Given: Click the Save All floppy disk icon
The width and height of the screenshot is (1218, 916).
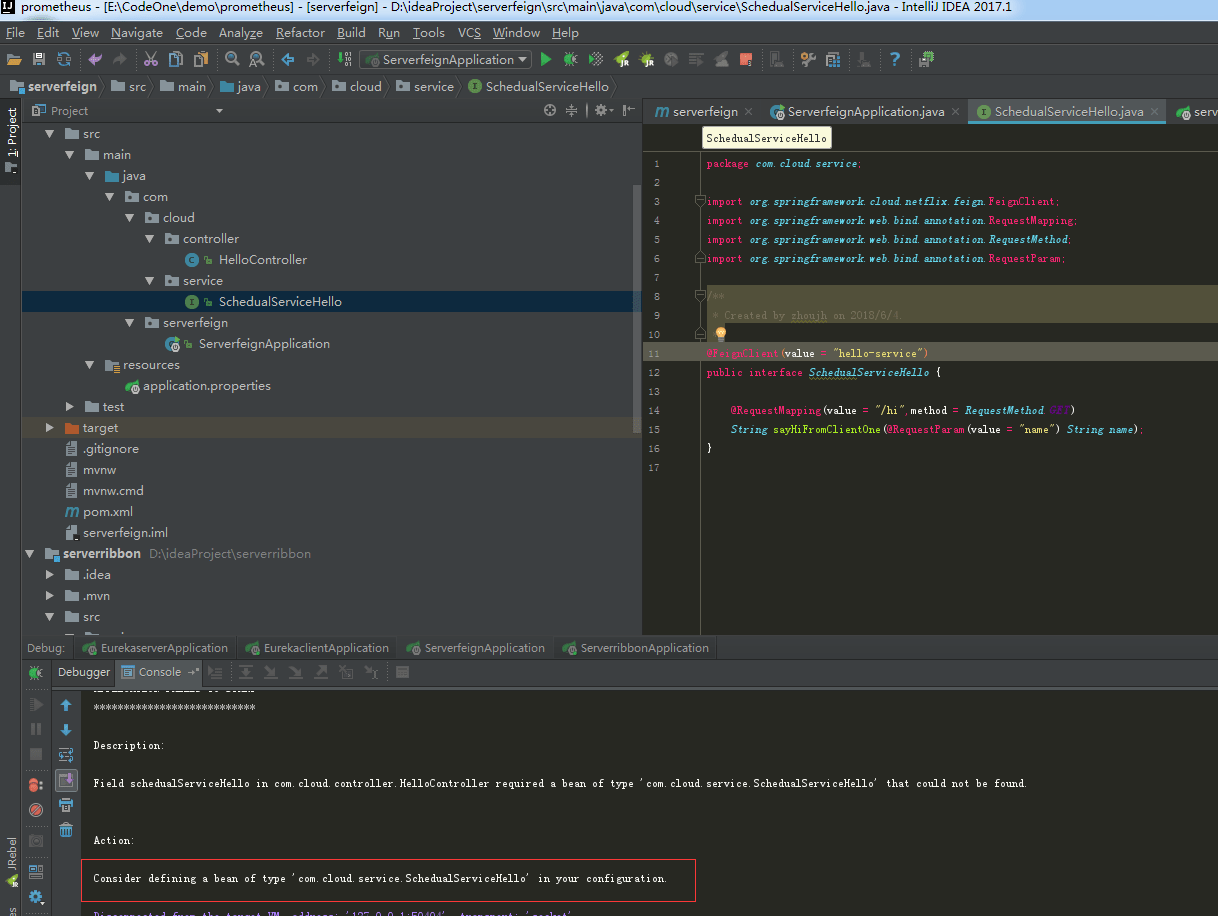Looking at the screenshot, I should coord(39,60).
